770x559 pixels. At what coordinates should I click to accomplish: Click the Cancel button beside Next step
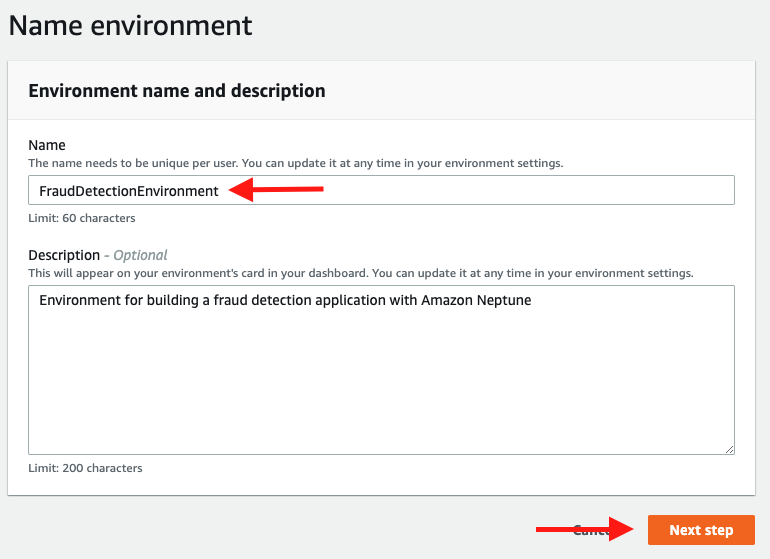(591, 530)
